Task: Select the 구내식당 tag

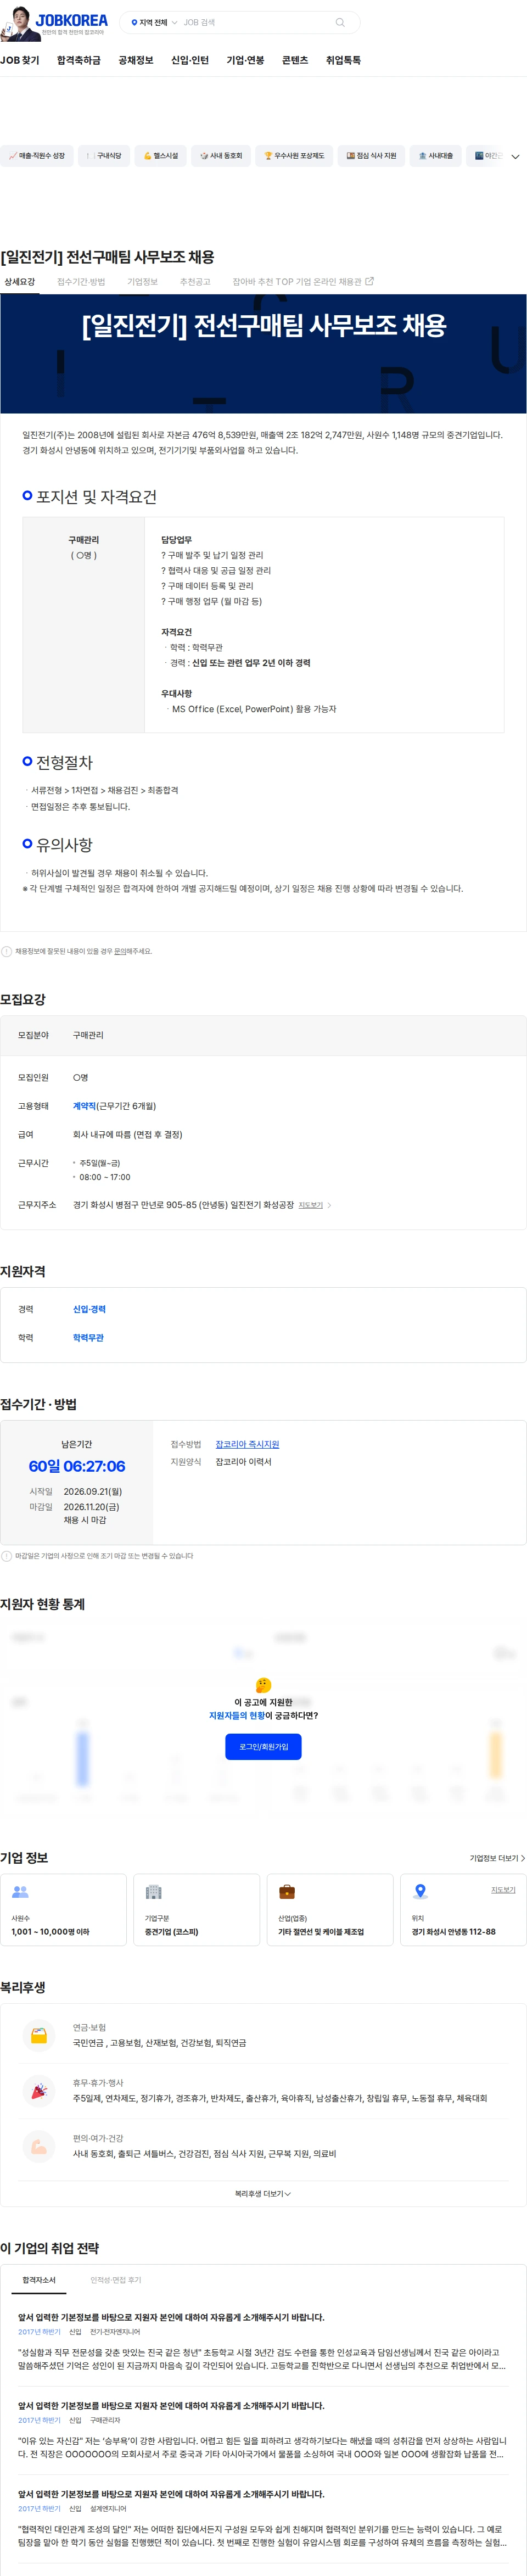Action: (x=103, y=156)
